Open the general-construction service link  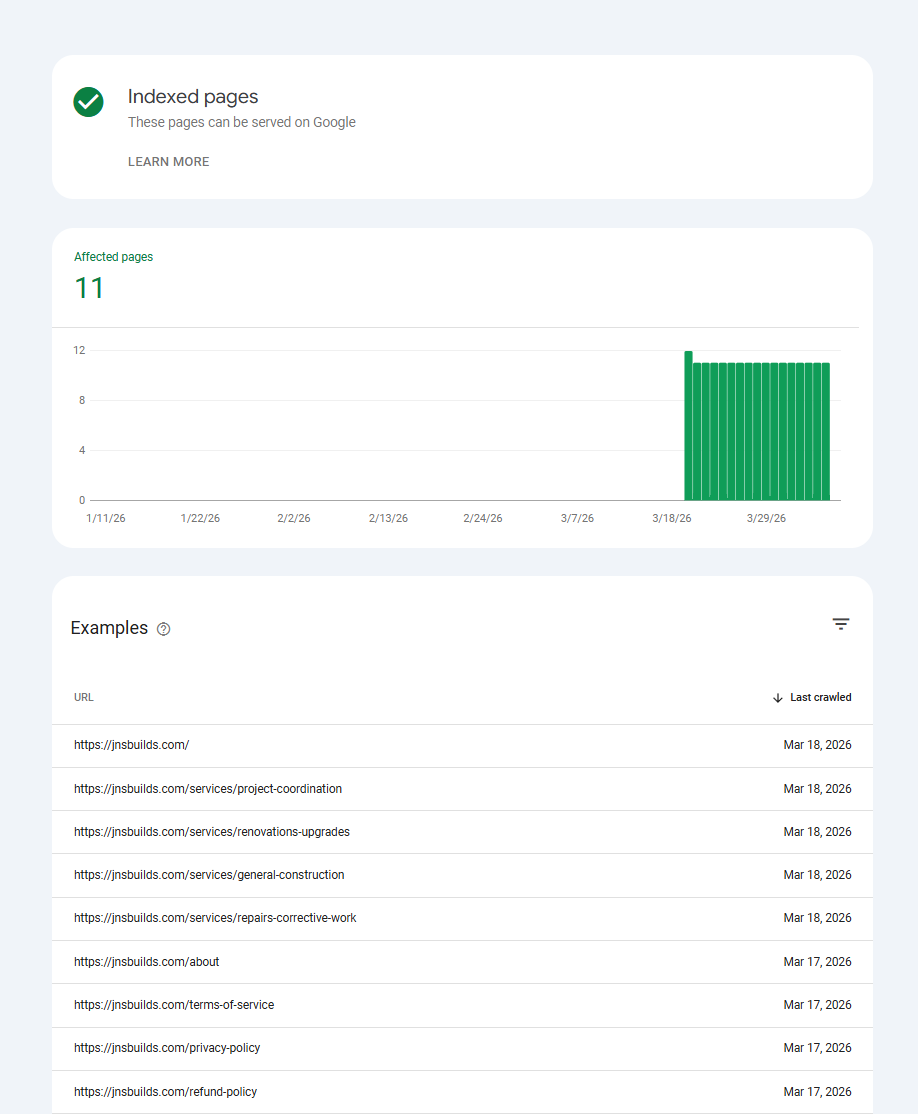point(209,874)
